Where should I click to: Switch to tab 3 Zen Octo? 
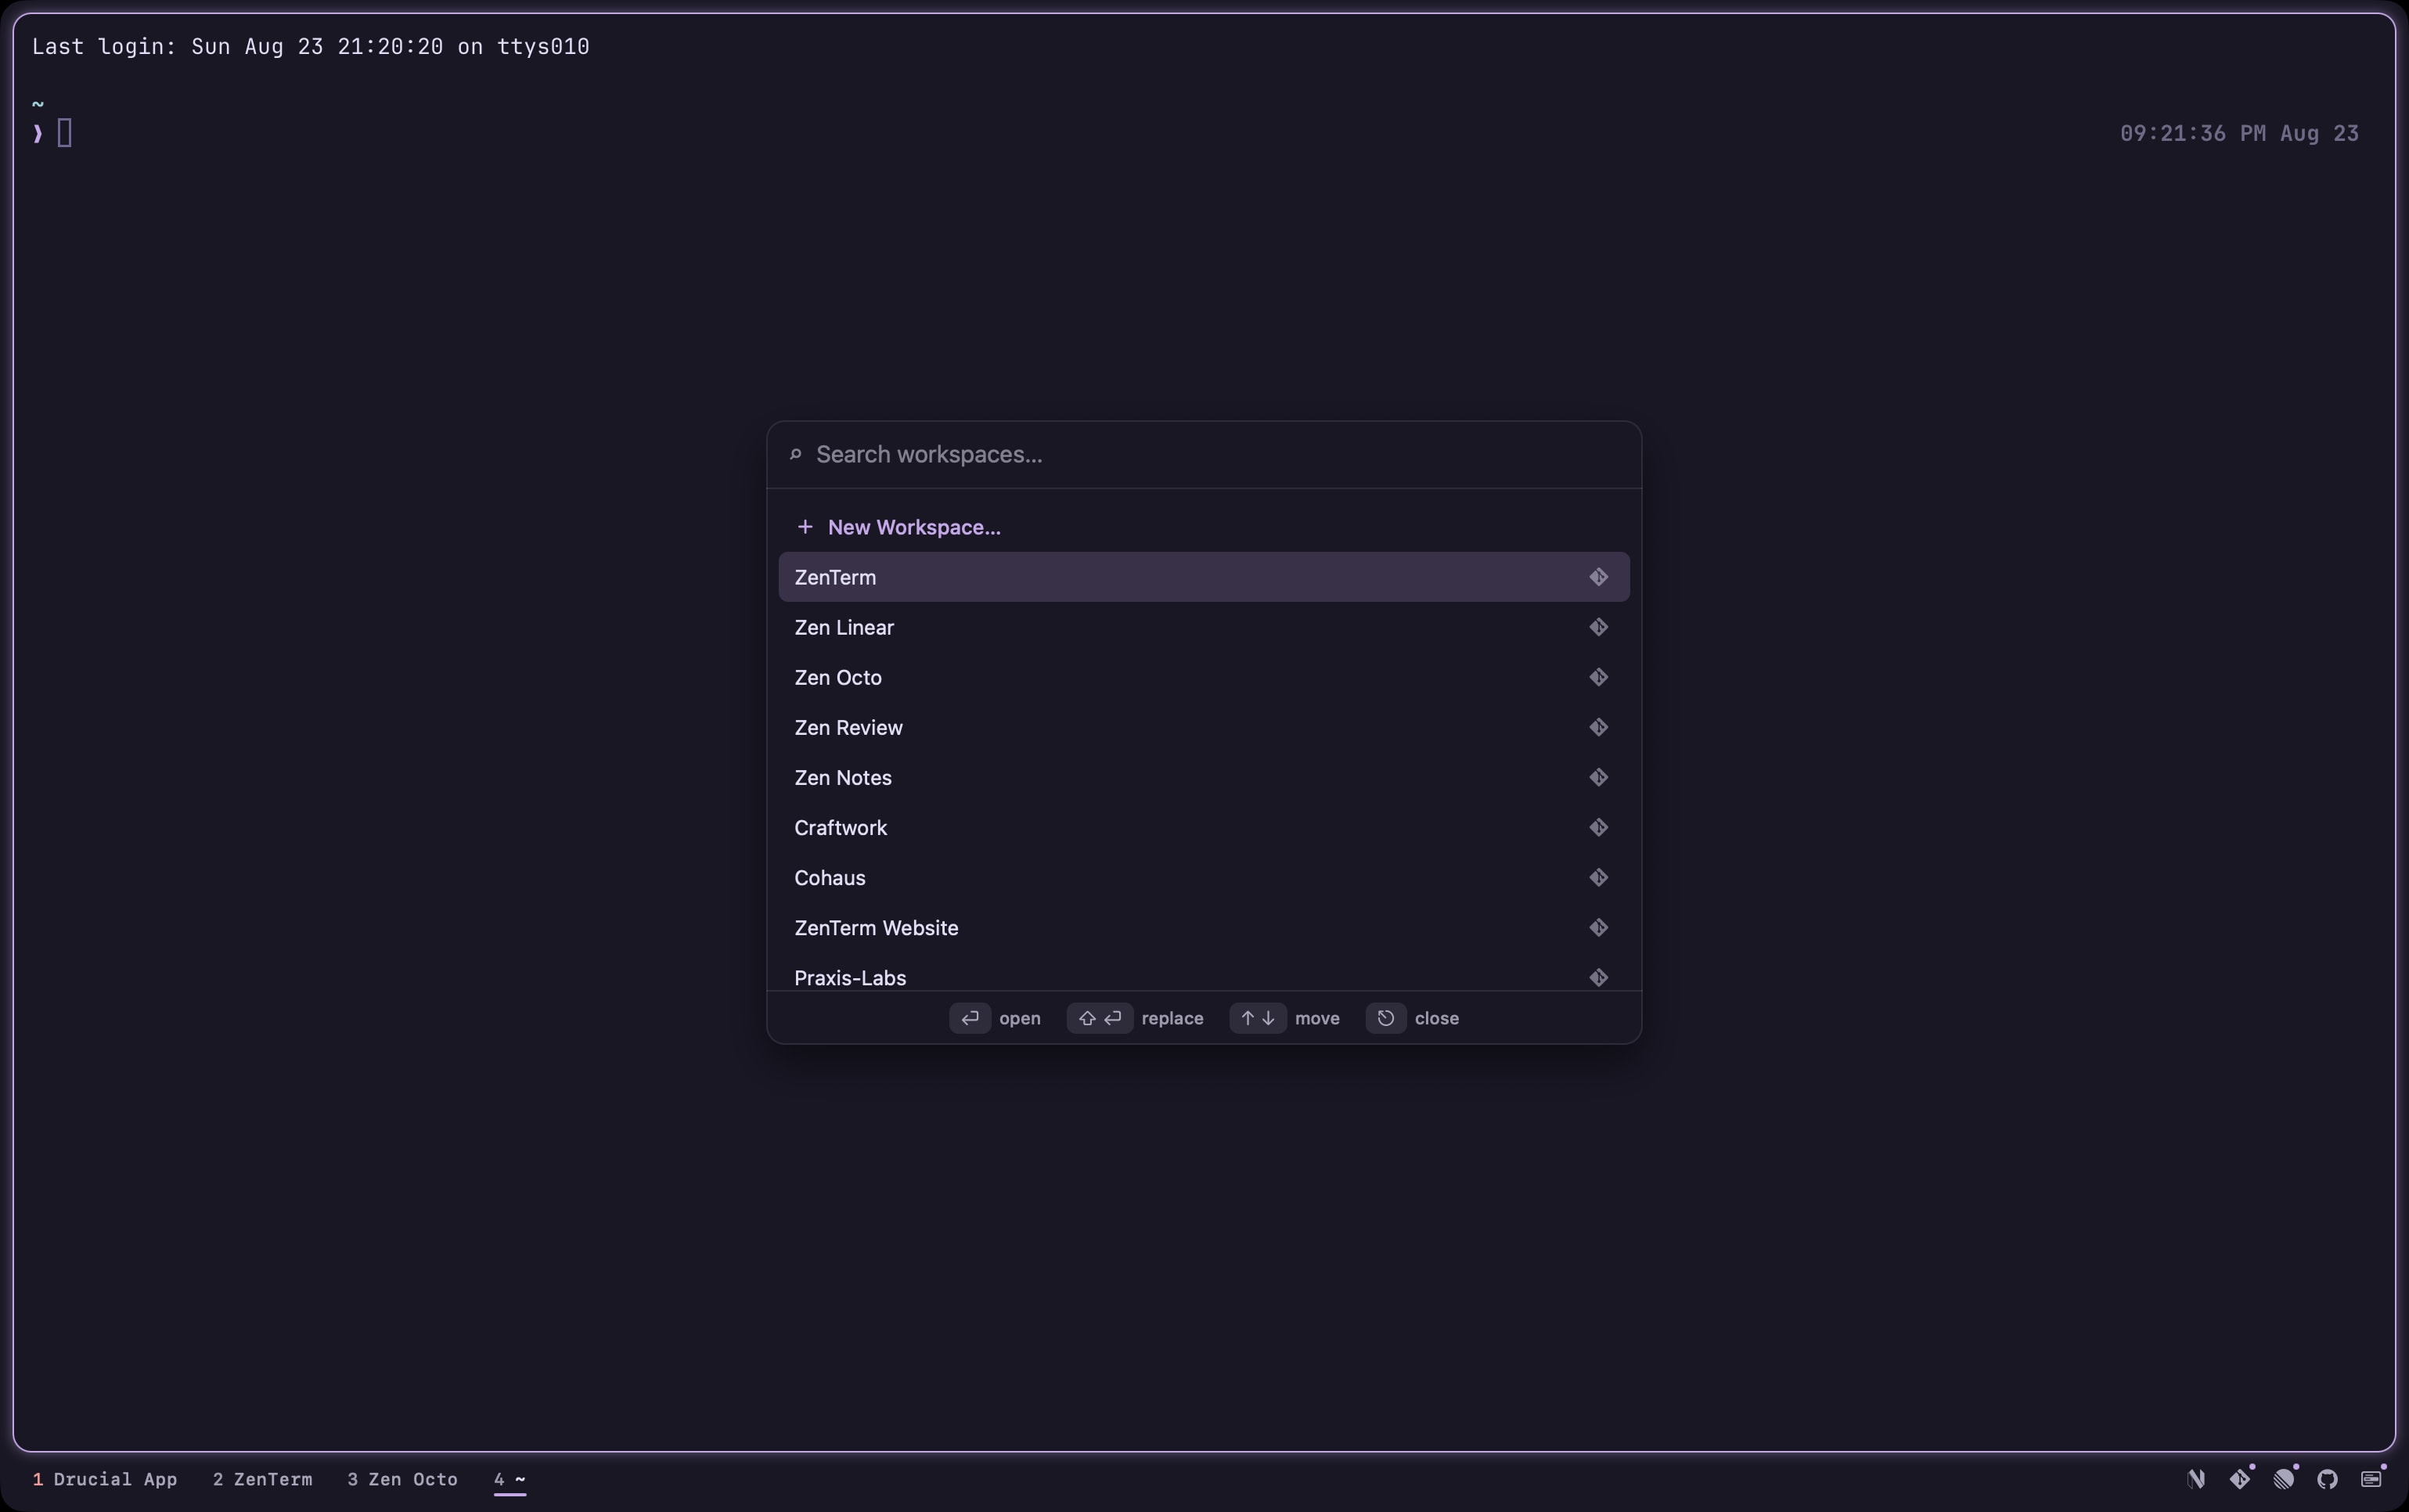pyautogui.click(x=402, y=1479)
